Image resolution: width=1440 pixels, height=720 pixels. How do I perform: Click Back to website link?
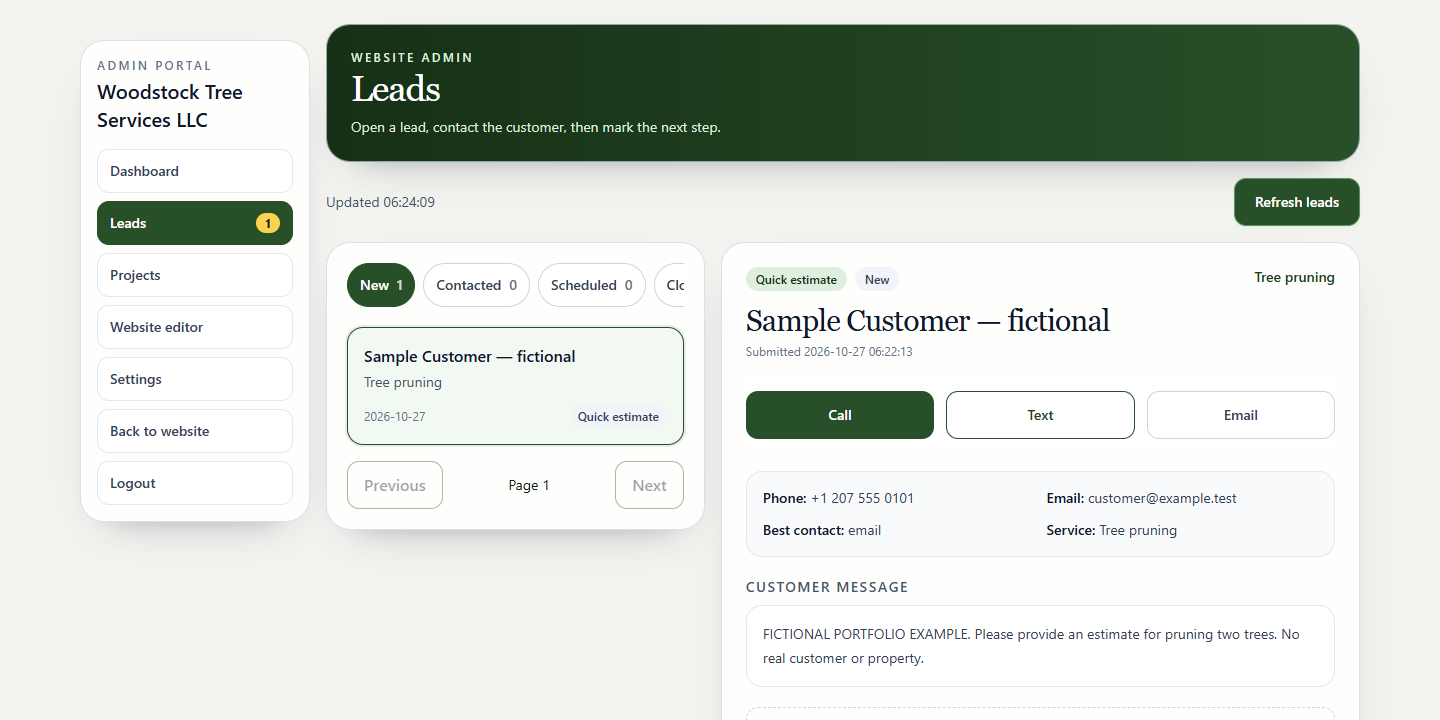coord(195,431)
